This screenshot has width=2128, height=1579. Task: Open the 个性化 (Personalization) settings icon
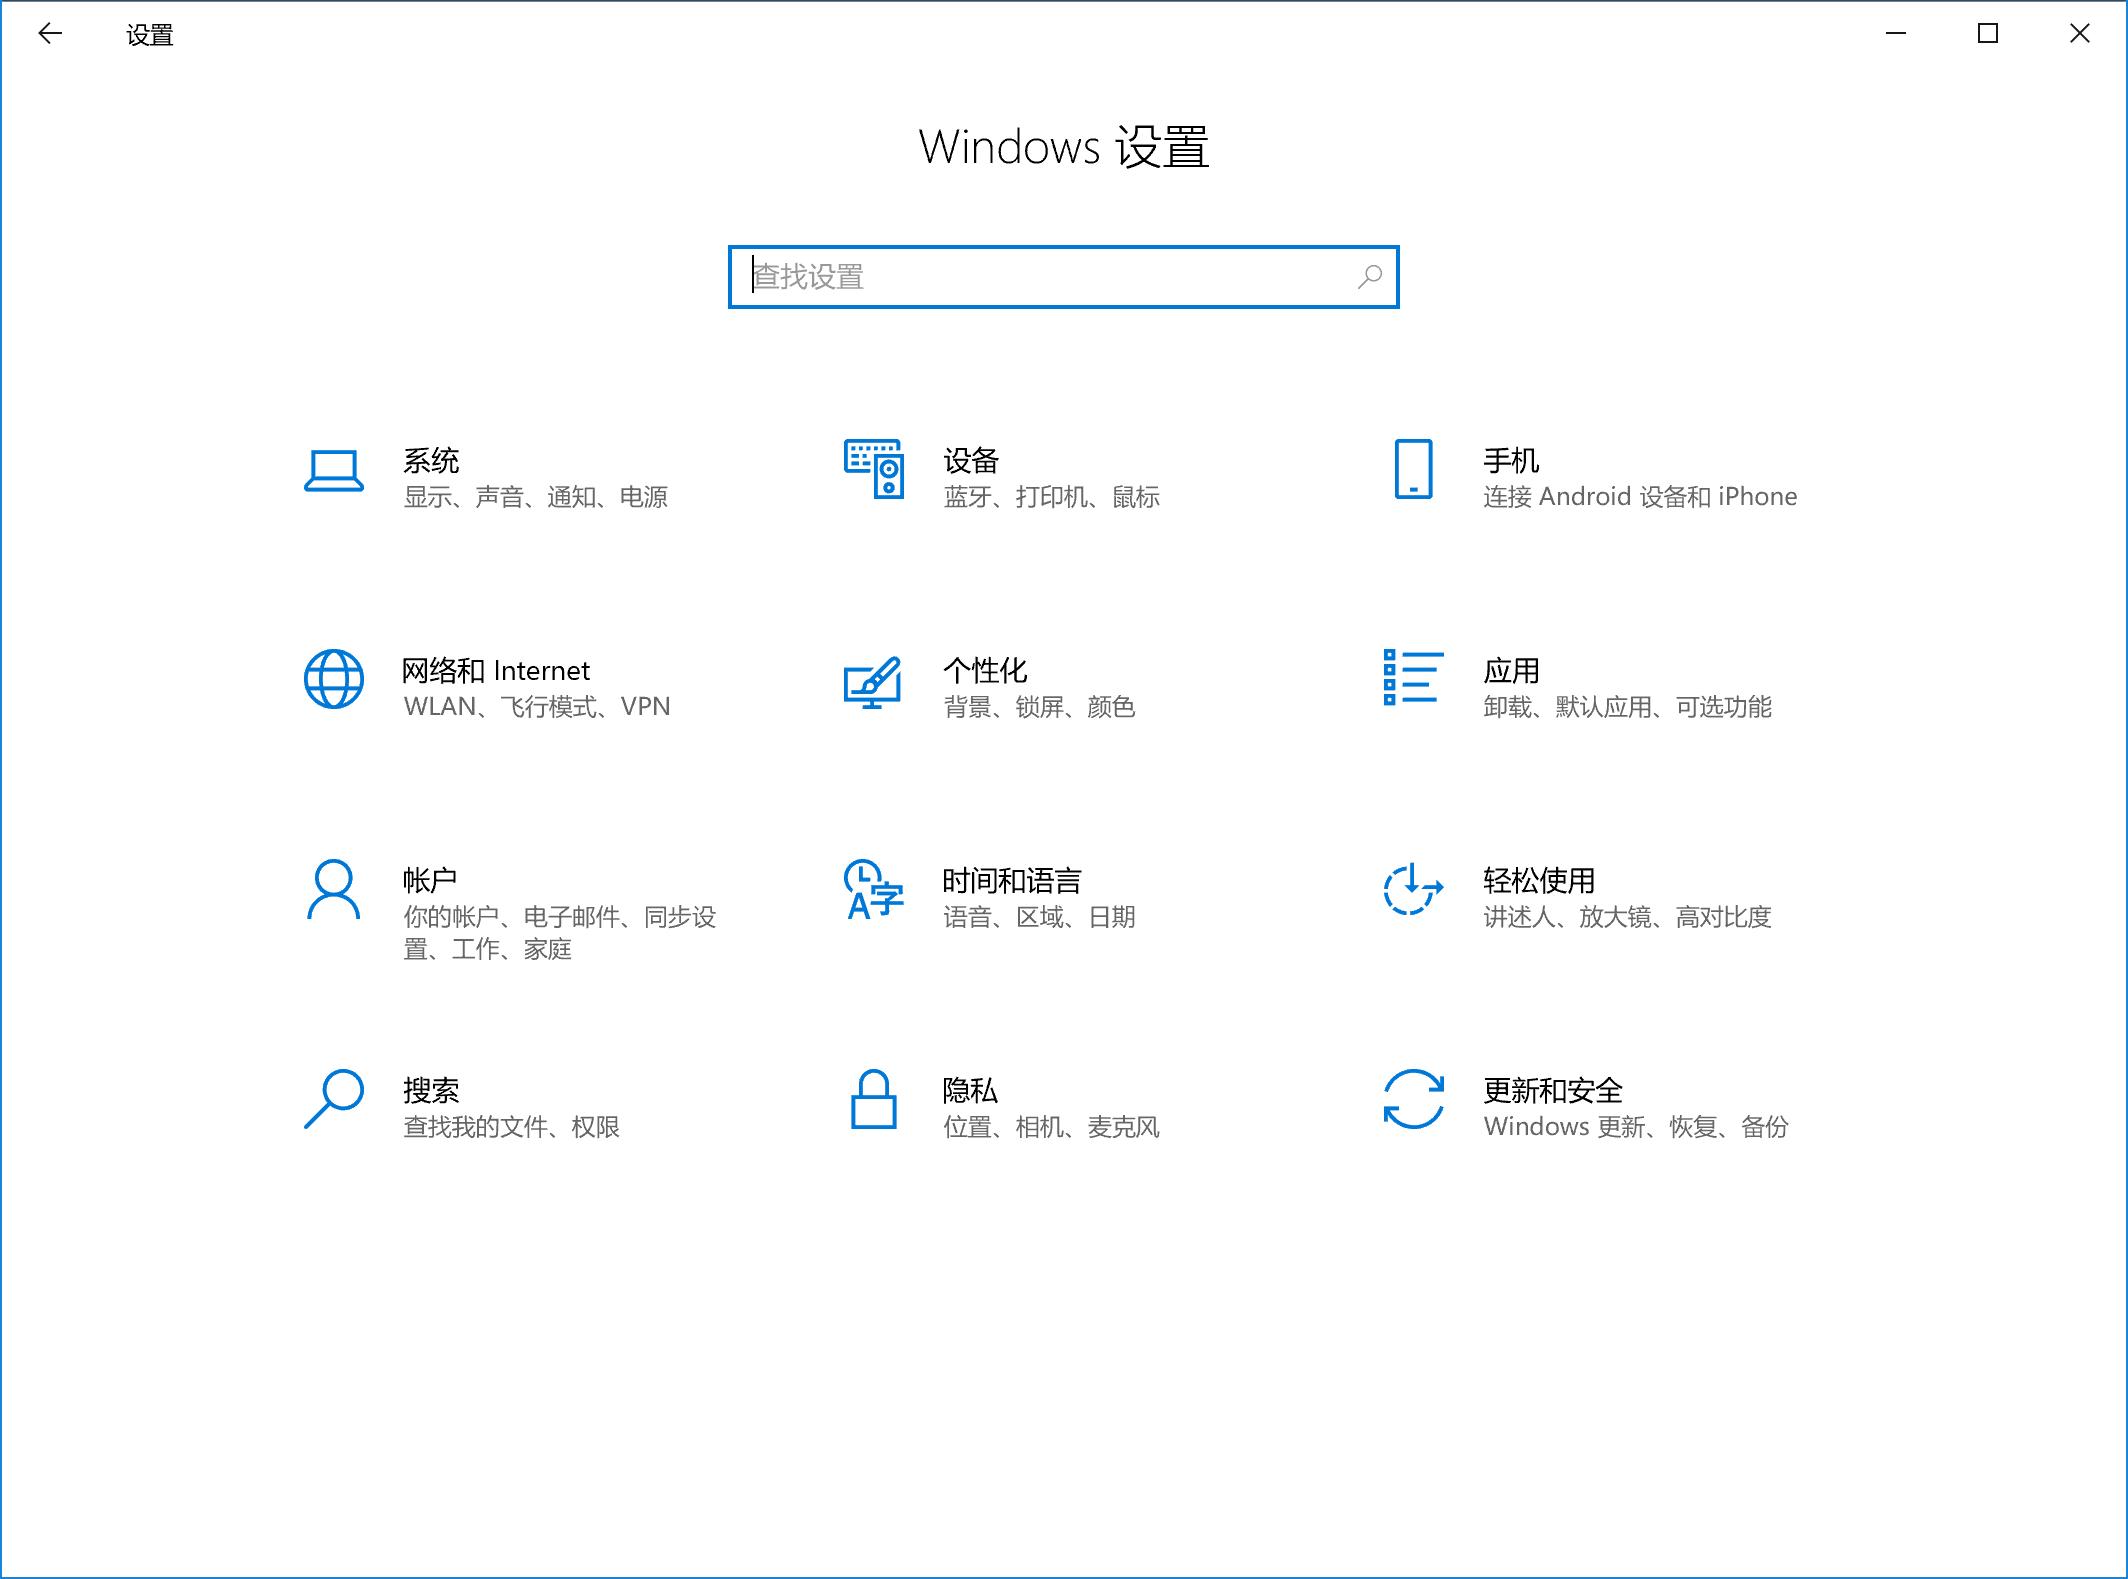pos(872,684)
